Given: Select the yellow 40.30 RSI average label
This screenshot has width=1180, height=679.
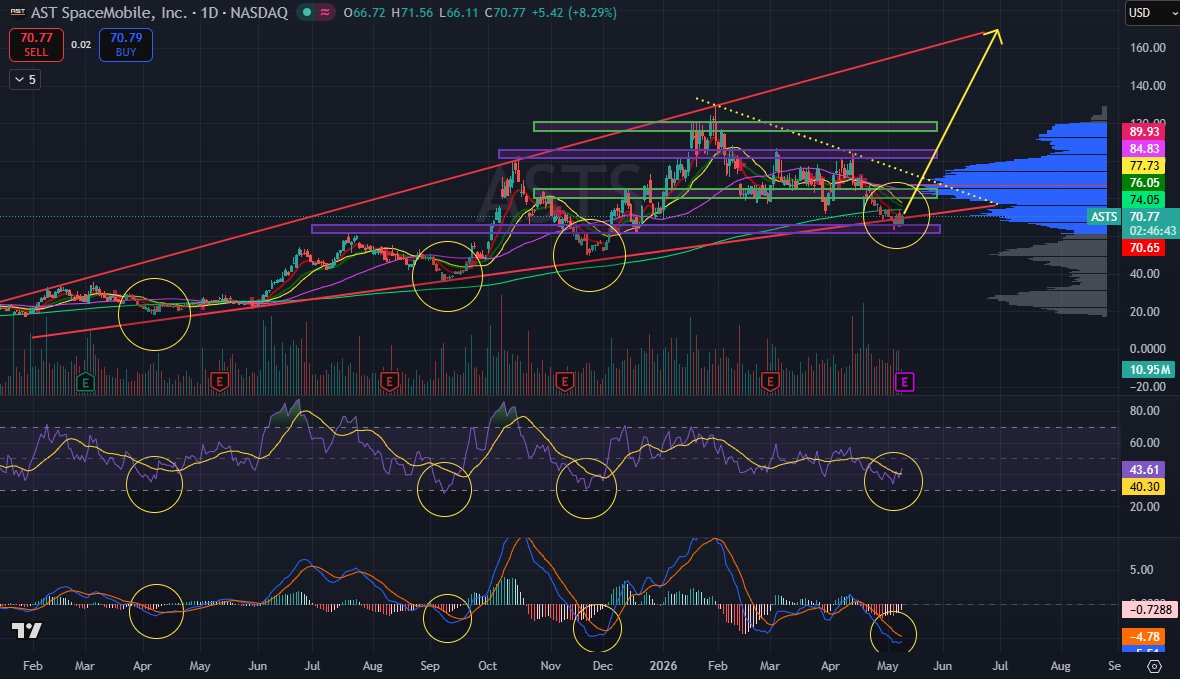Looking at the screenshot, I should (x=1144, y=486).
